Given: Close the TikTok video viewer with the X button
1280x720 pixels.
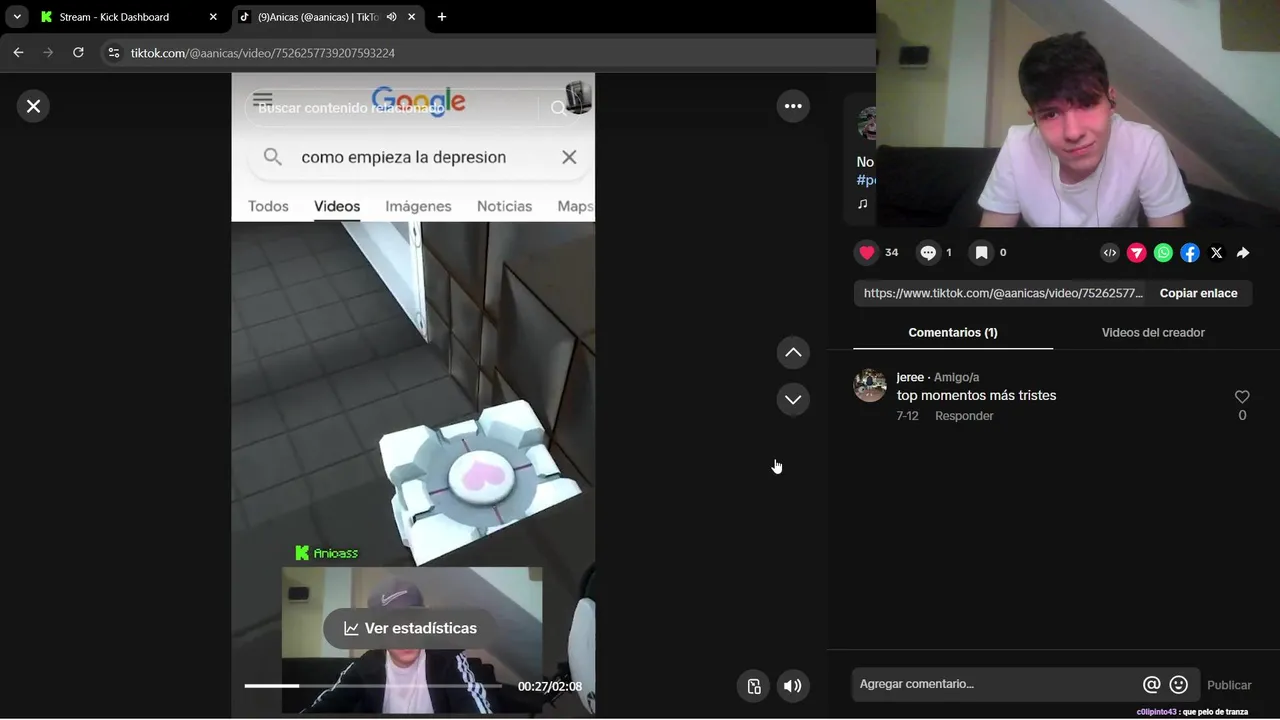Looking at the screenshot, I should pyautogui.click(x=33, y=106).
